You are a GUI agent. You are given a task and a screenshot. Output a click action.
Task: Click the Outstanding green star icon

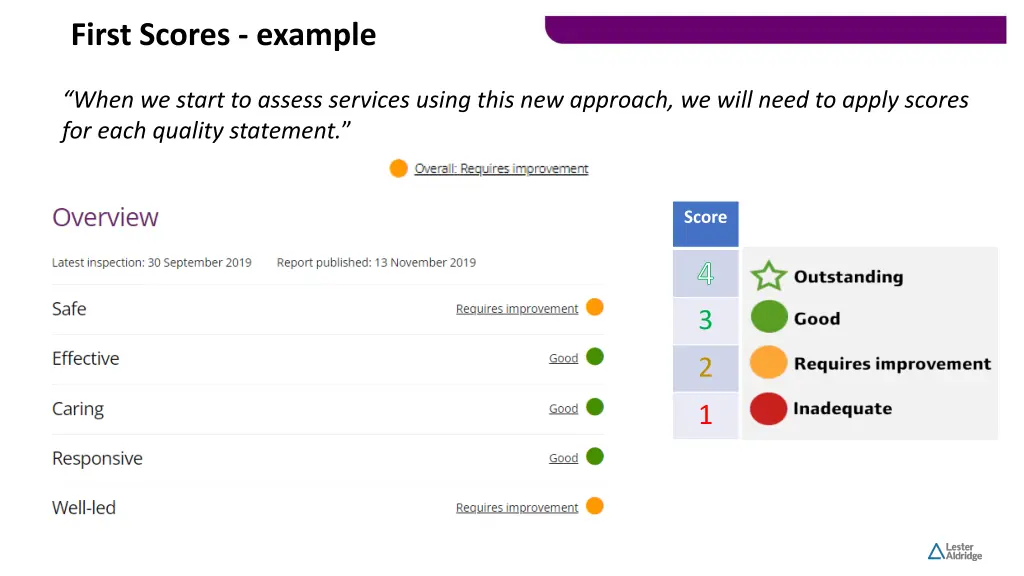point(769,276)
